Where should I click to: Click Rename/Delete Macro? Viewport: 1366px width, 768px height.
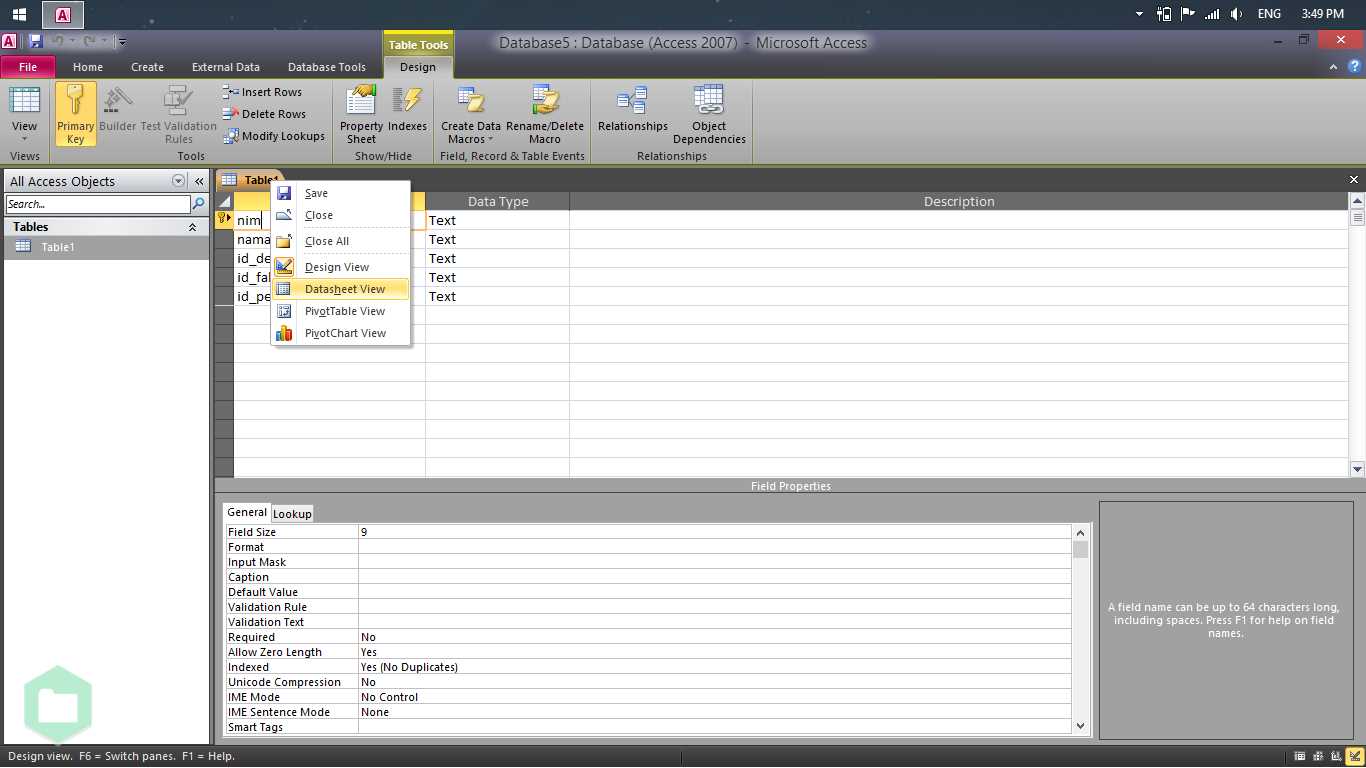[545, 113]
